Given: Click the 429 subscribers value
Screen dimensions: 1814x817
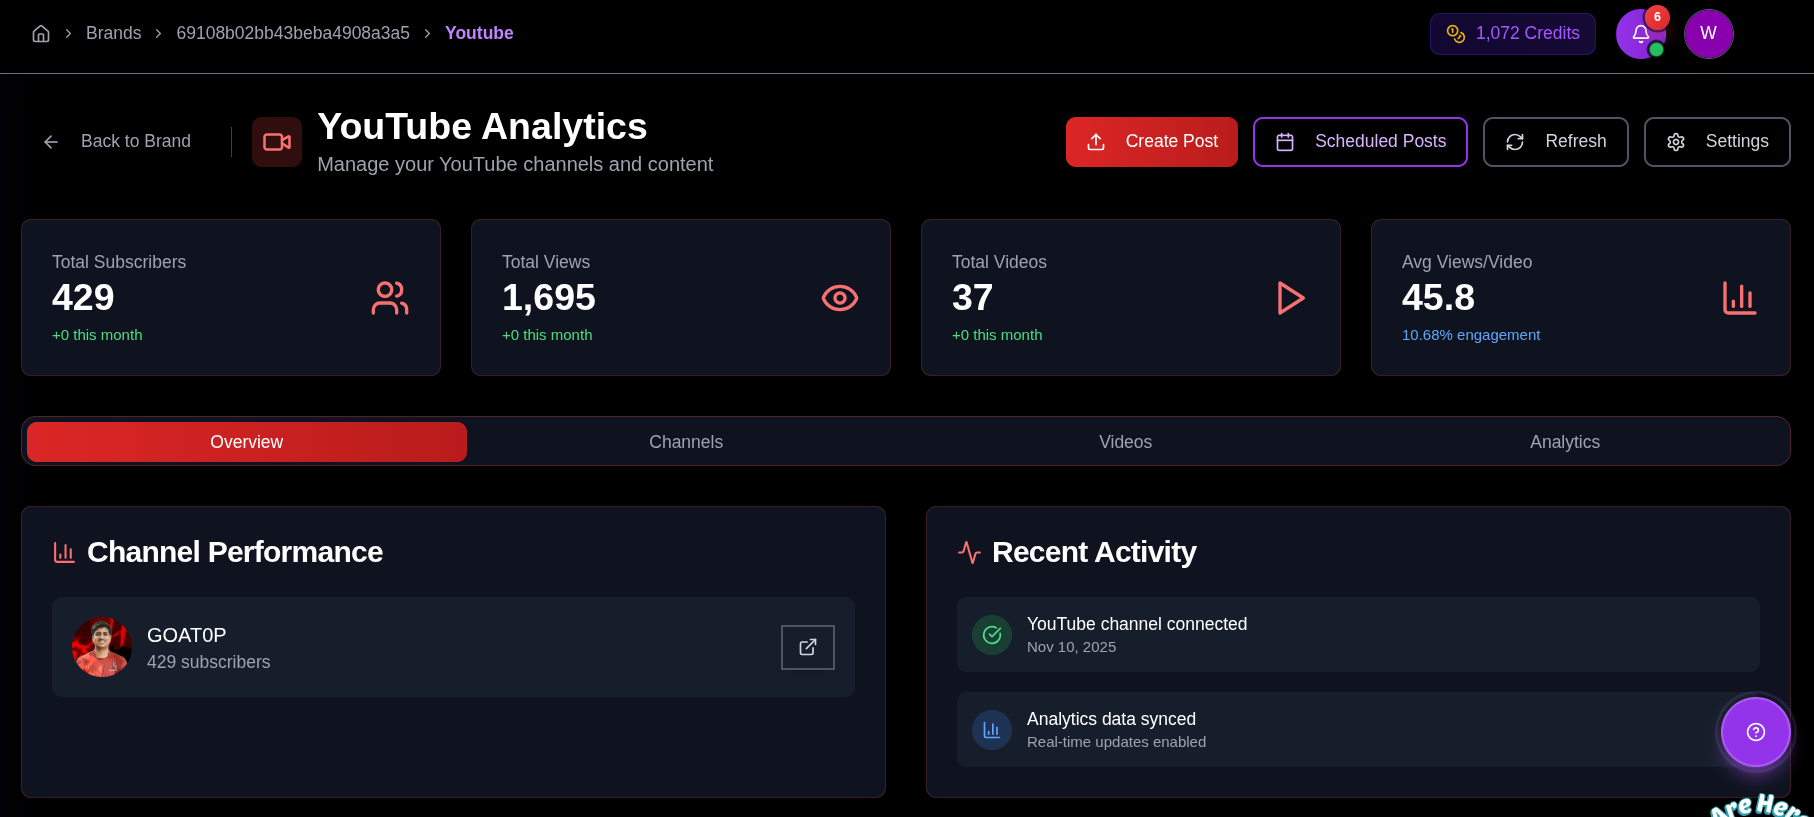Looking at the screenshot, I should coord(83,298).
